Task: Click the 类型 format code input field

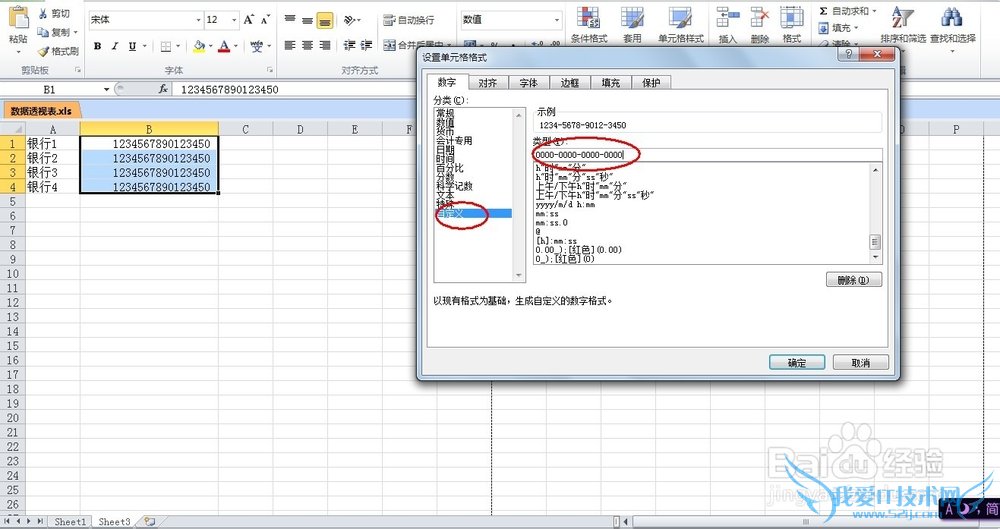Action: coord(706,155)
